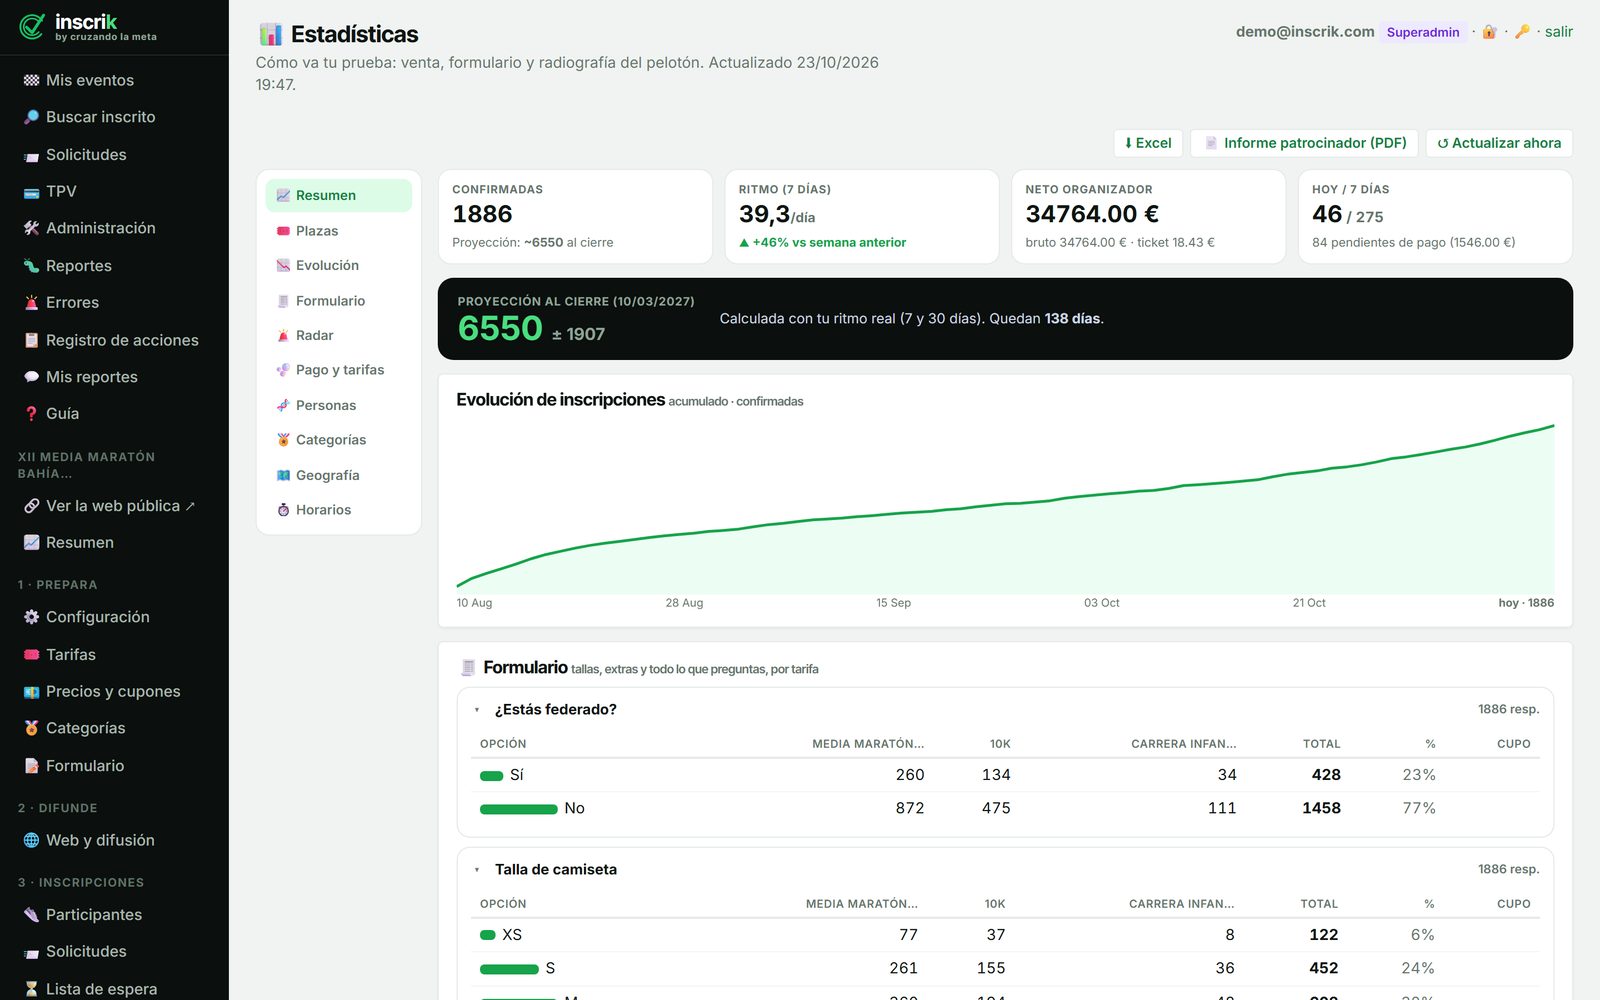Screen dimensions: 1600x1000
Task: Click the Web y difusión globe icon
Action: (32, 840)
